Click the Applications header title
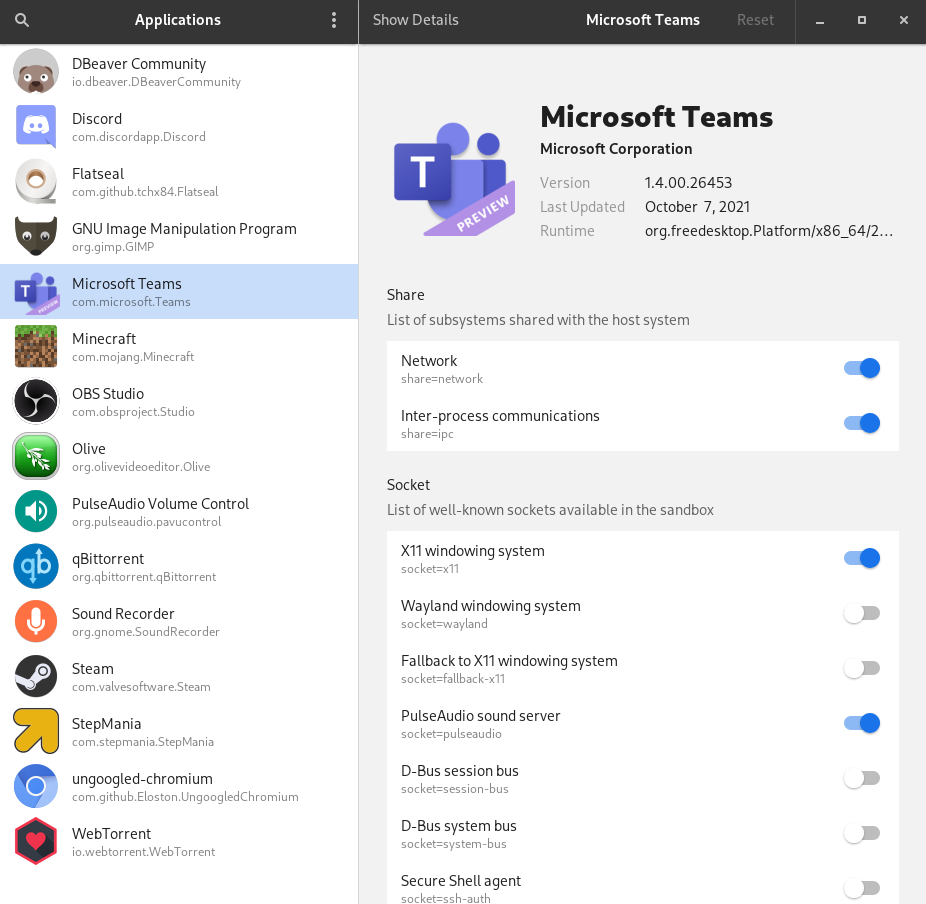This screenshot has height=904, width=926. (178, 20)
